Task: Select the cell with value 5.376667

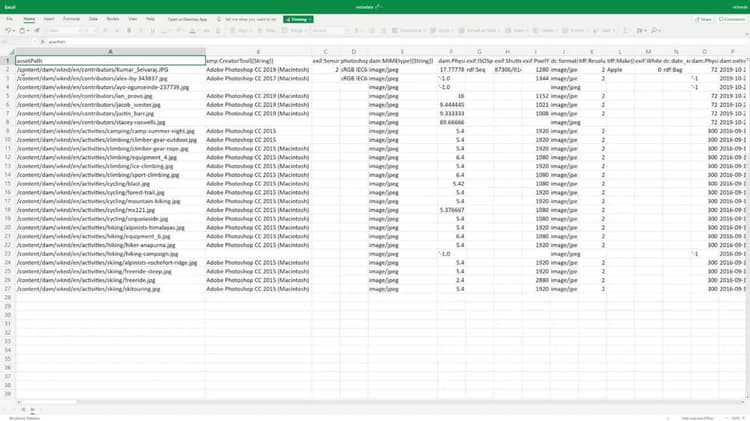Action: (x=451, y=210)
